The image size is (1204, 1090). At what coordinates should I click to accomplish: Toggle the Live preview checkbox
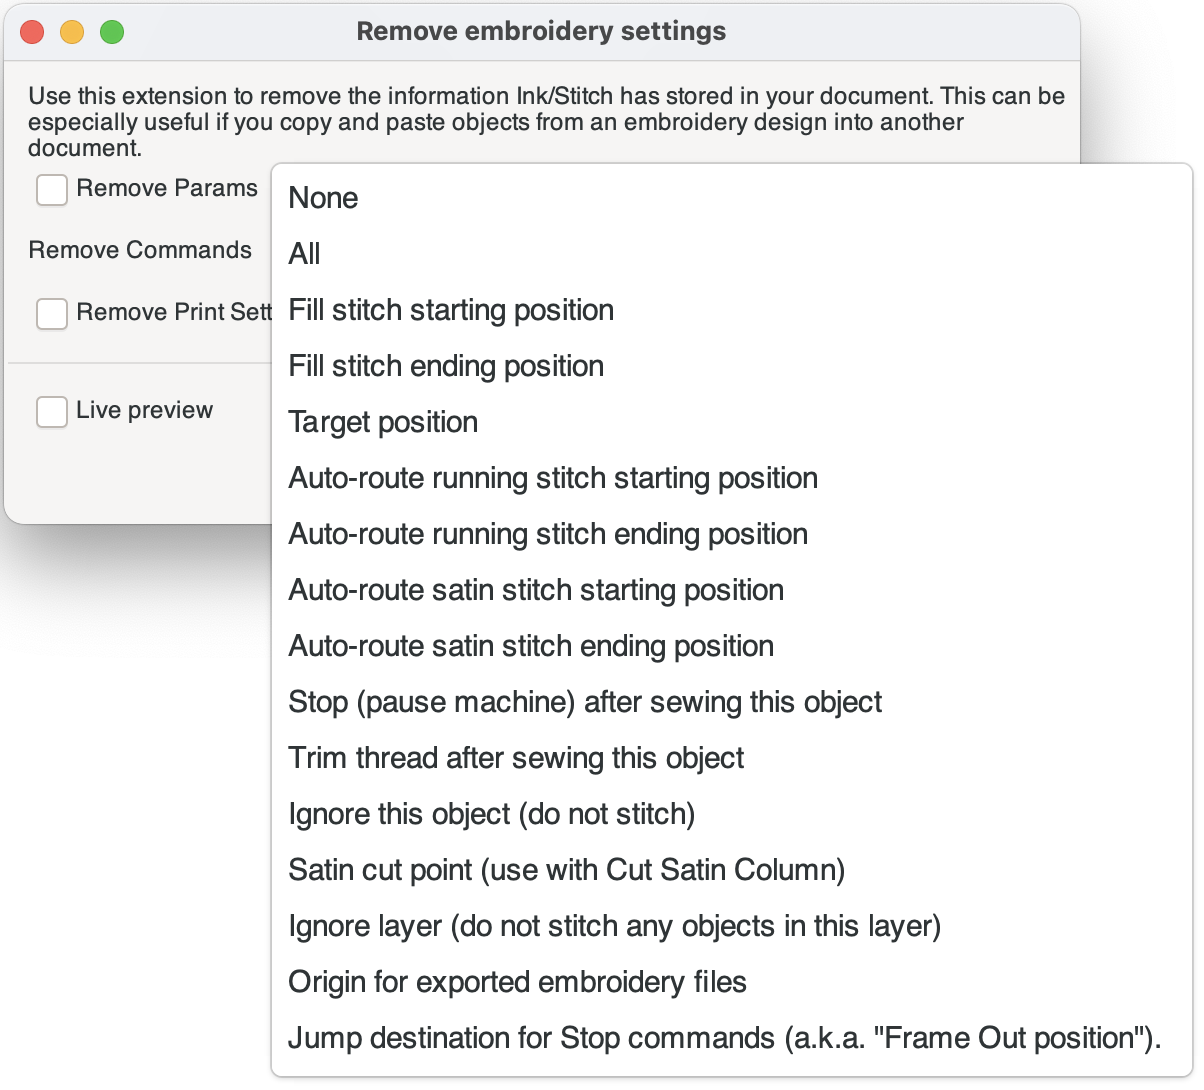(x=52, y=411)
